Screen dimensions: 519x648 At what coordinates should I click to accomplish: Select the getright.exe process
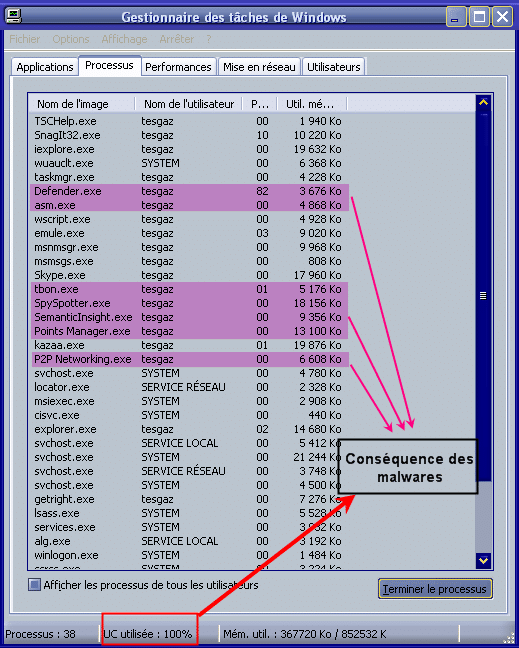(190, 499)
